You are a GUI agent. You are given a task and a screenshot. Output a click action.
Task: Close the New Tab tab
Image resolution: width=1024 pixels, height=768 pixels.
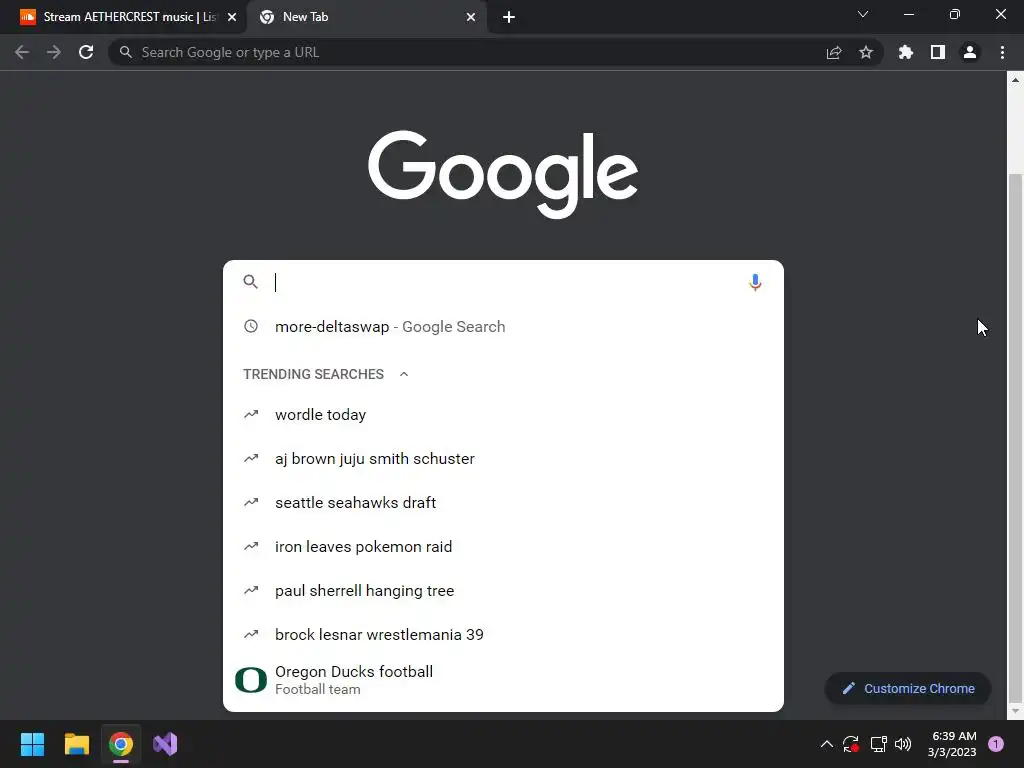471,17
